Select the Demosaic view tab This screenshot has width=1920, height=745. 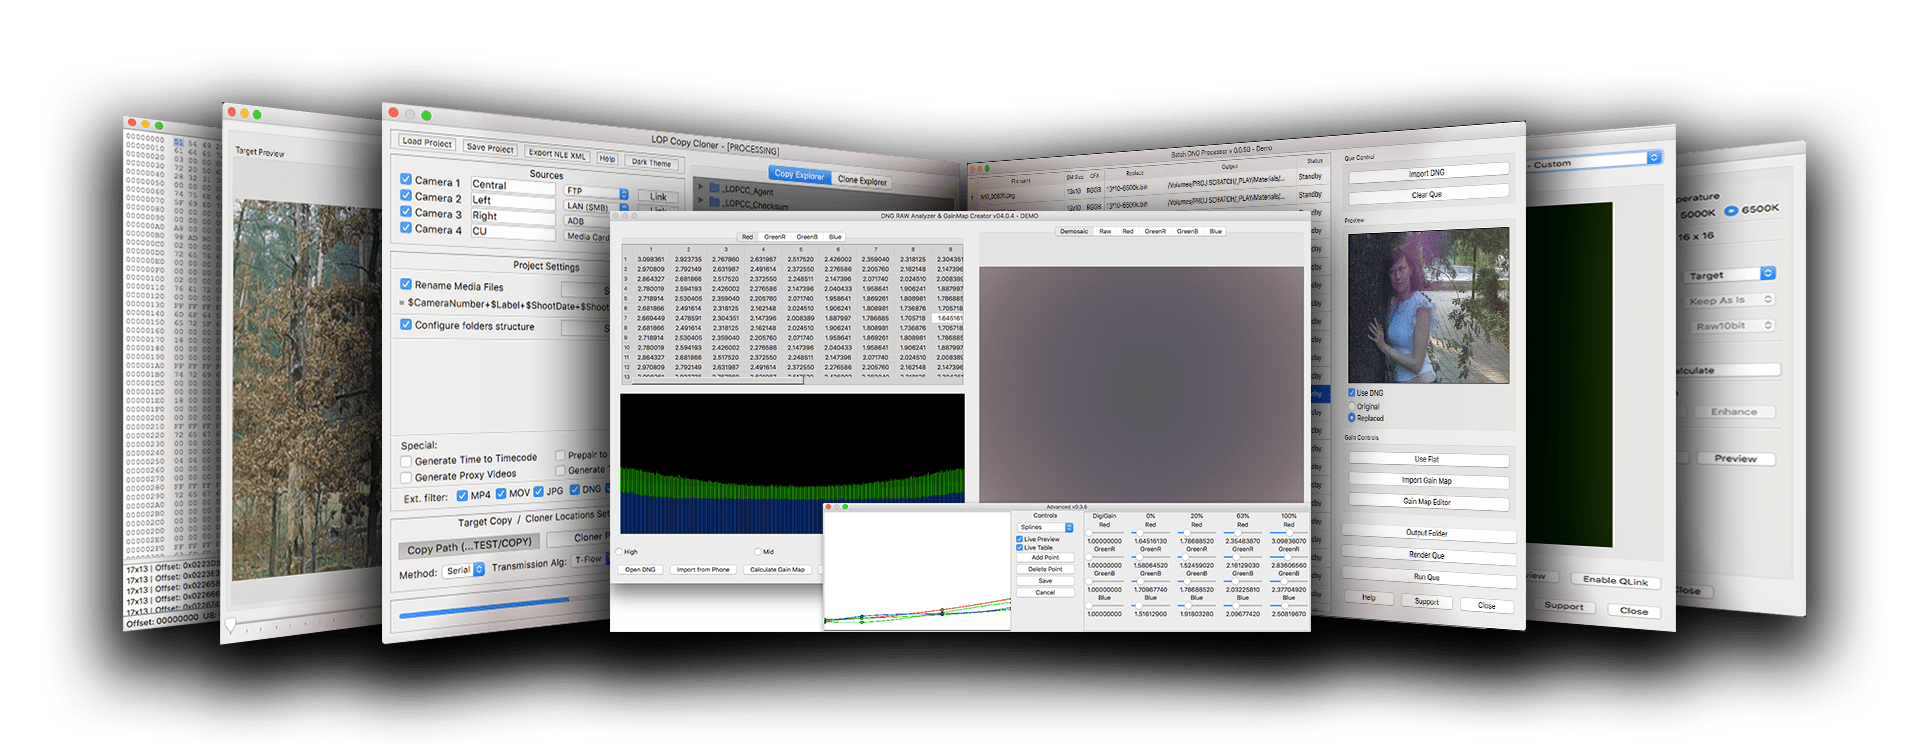[1074, 231]
